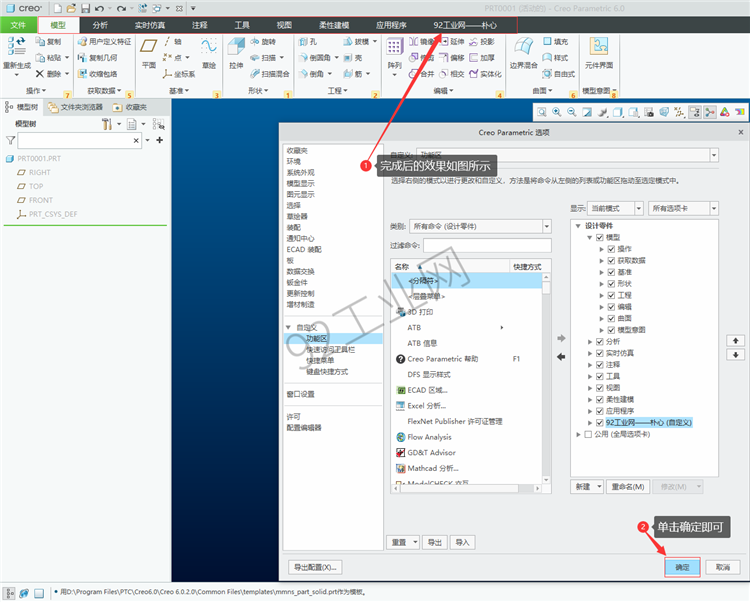This screenshot has height=602, width=750.
Task: Click the 导出配置(X)... button
Action: [315, 568]
